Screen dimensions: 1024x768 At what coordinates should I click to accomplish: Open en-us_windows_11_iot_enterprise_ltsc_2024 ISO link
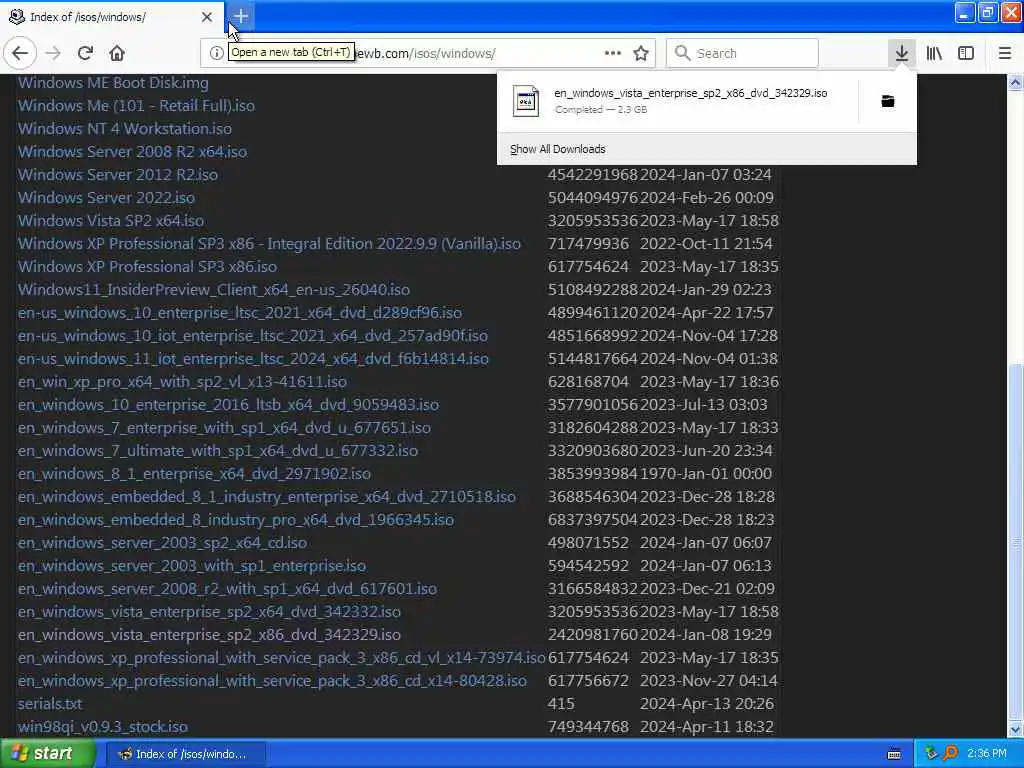tap(253, 359)
